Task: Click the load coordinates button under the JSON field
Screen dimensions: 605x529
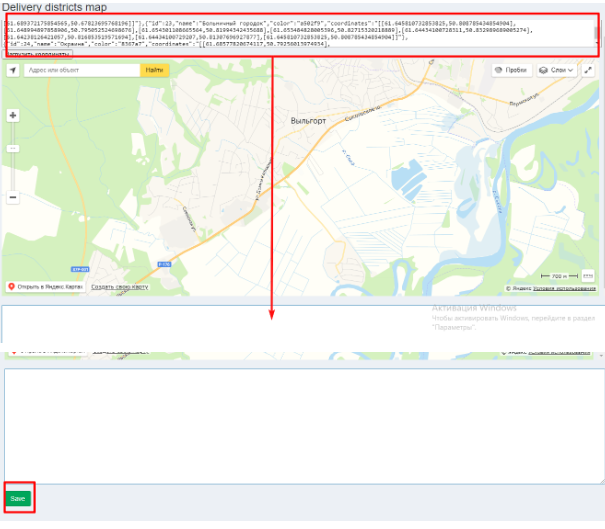Action: [x=37, y=54]
